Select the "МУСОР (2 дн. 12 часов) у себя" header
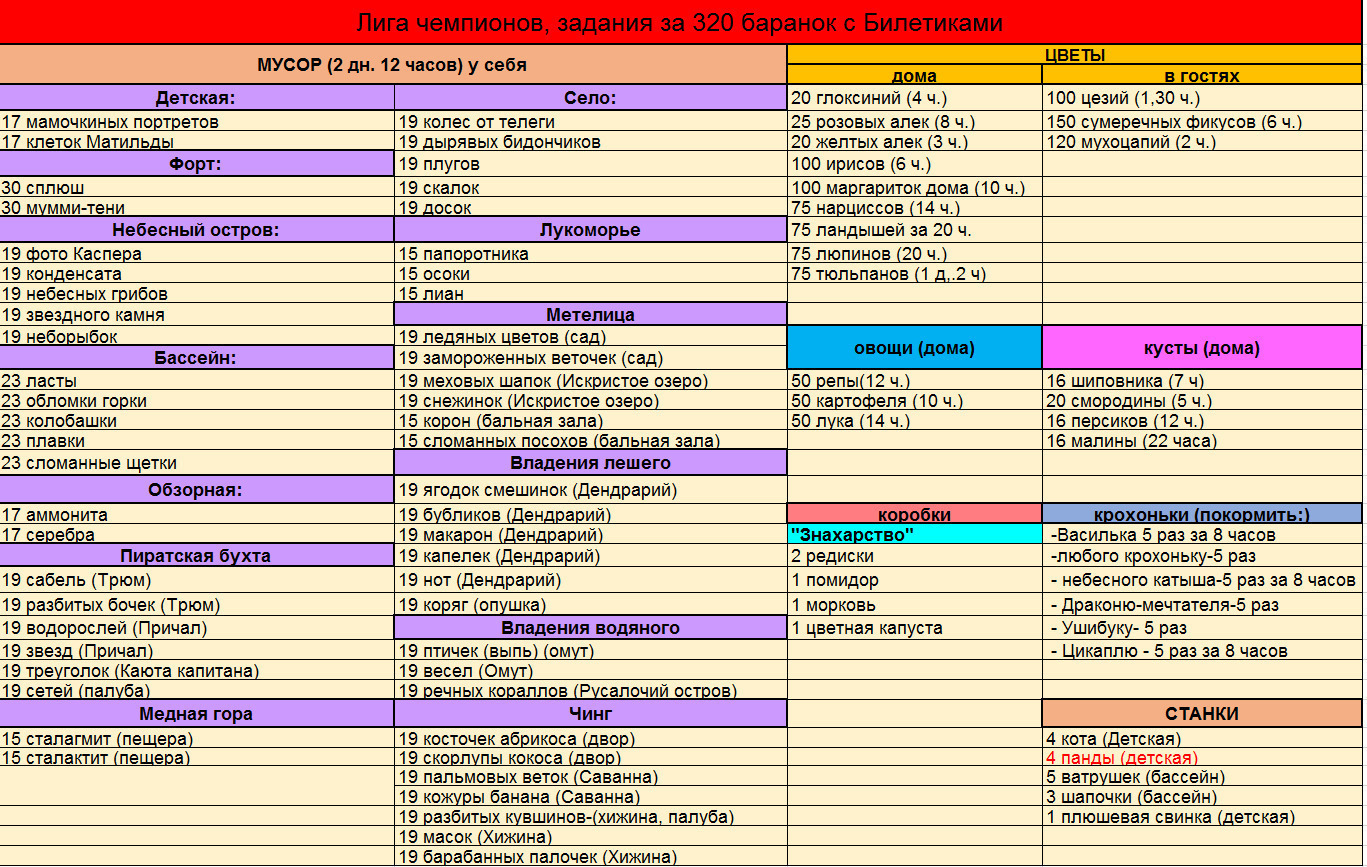Screen dimensions: 1367x867 click(393, 65)
